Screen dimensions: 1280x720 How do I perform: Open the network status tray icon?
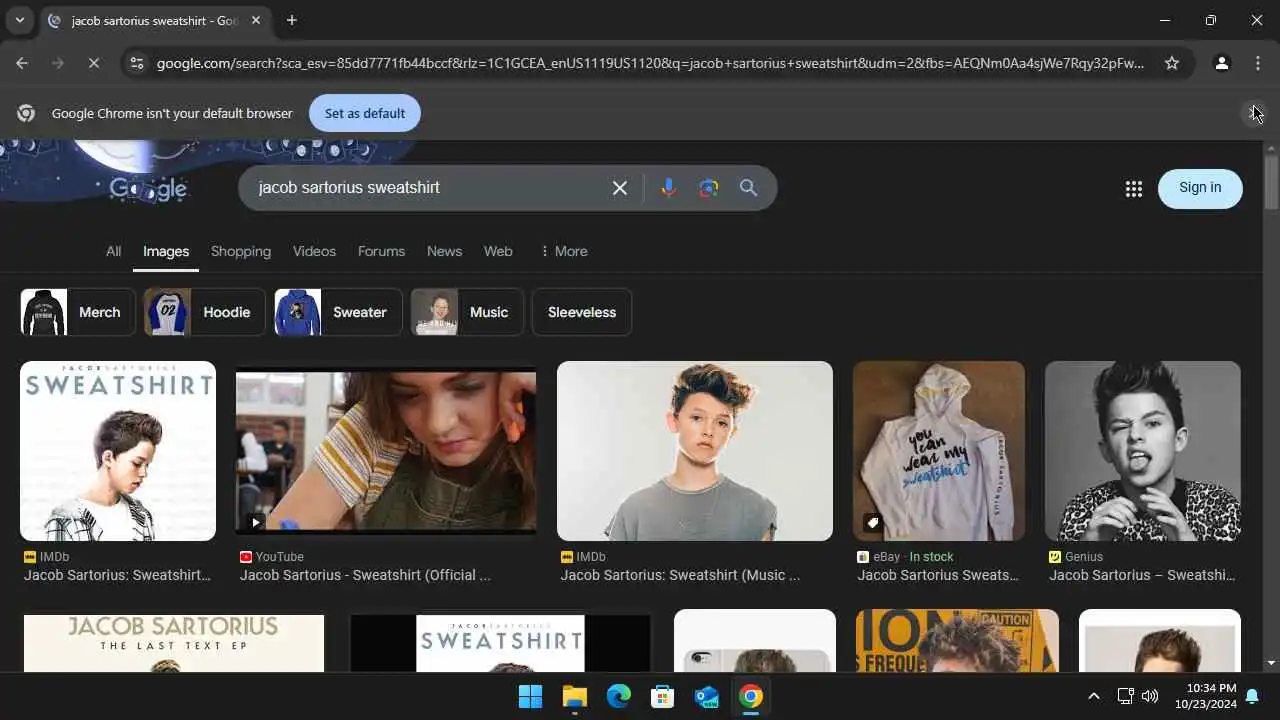(1125, 696)
